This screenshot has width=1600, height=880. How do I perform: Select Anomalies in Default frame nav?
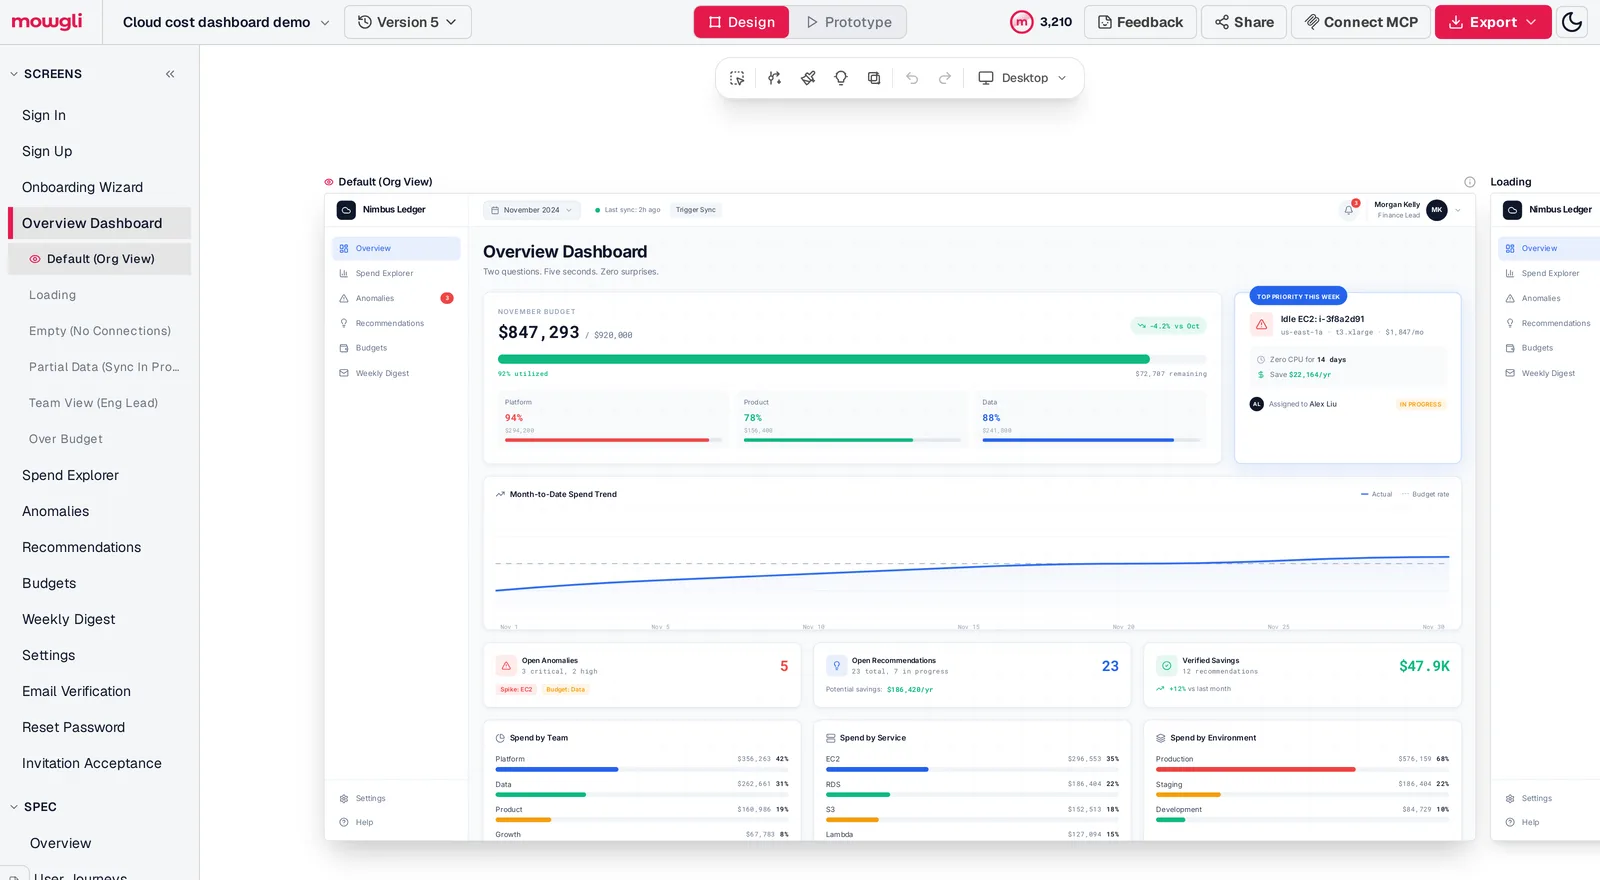(396, 298)
